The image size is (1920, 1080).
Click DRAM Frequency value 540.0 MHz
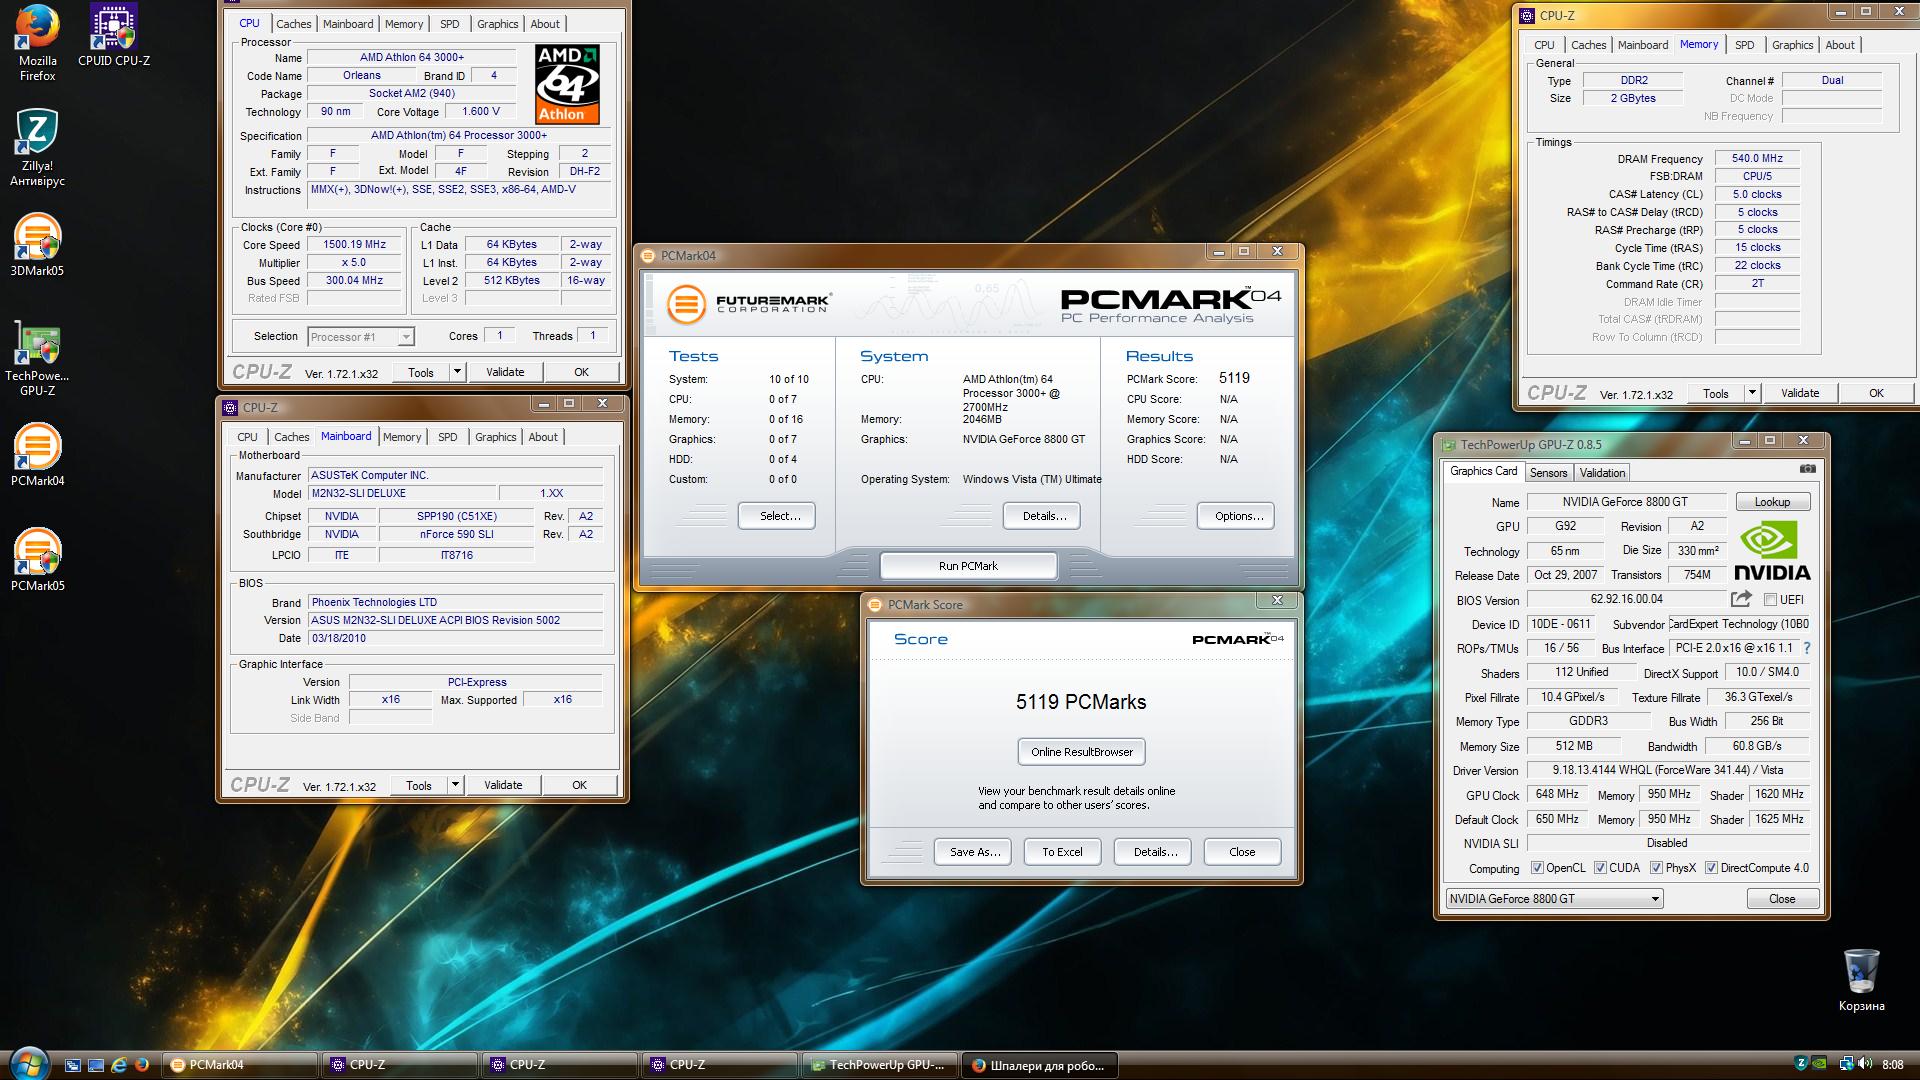(1757, 158)
